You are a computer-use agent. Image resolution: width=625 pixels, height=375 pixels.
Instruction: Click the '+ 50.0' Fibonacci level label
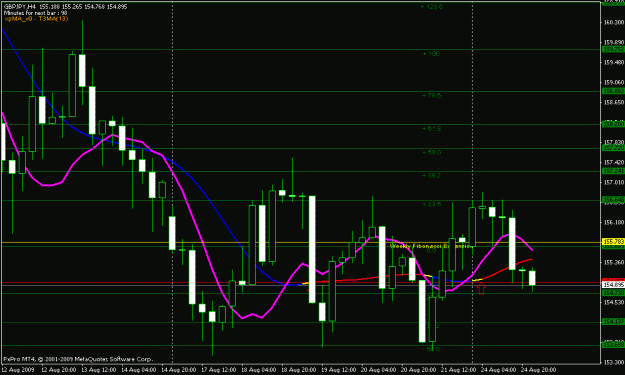(x=431, y=152)
